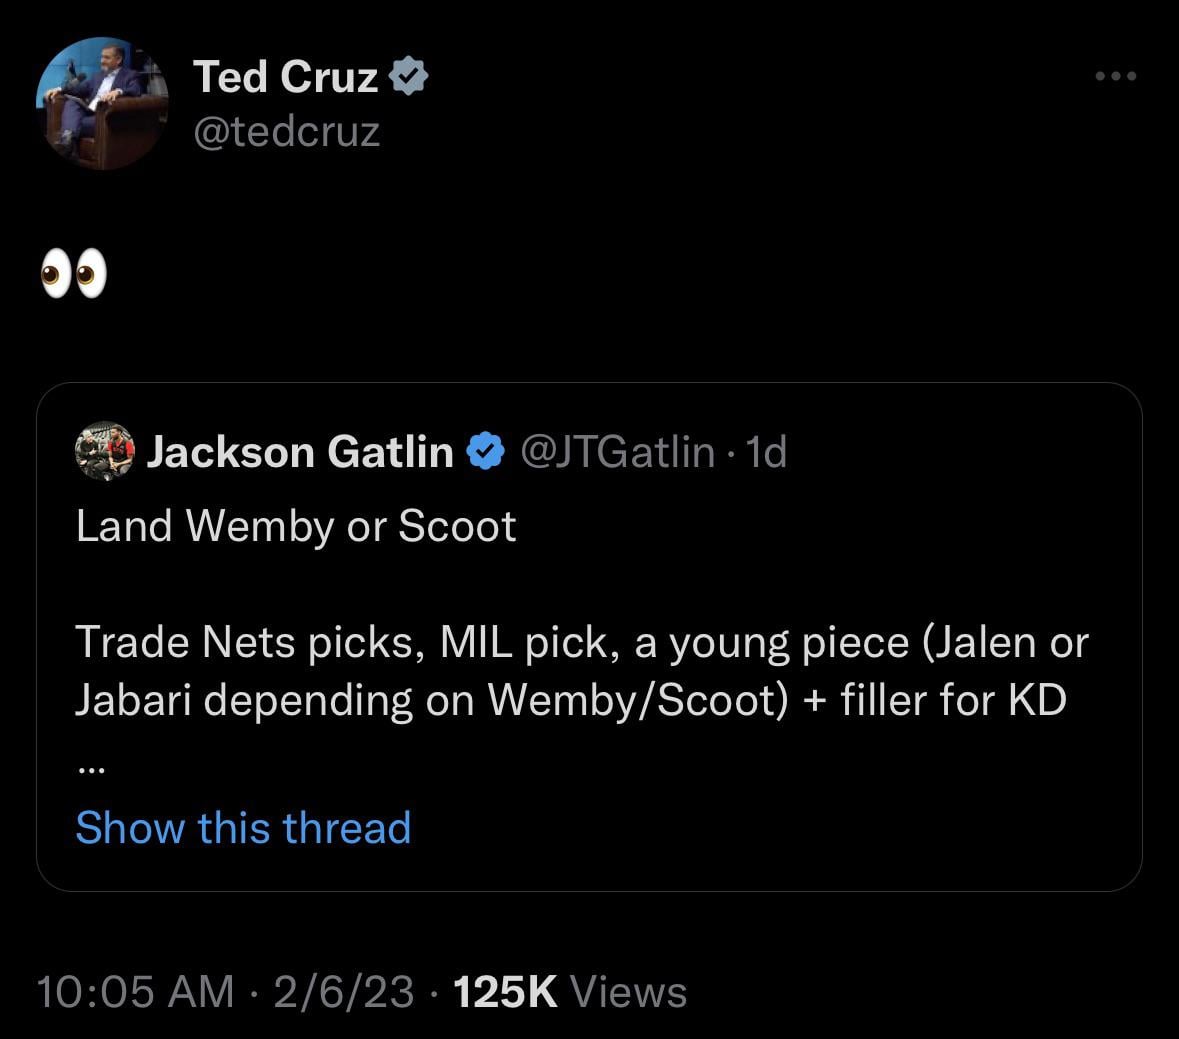Screen dimensions: 1179x1039
Task: Open the 'Show this thread' link
Action: 243,828
